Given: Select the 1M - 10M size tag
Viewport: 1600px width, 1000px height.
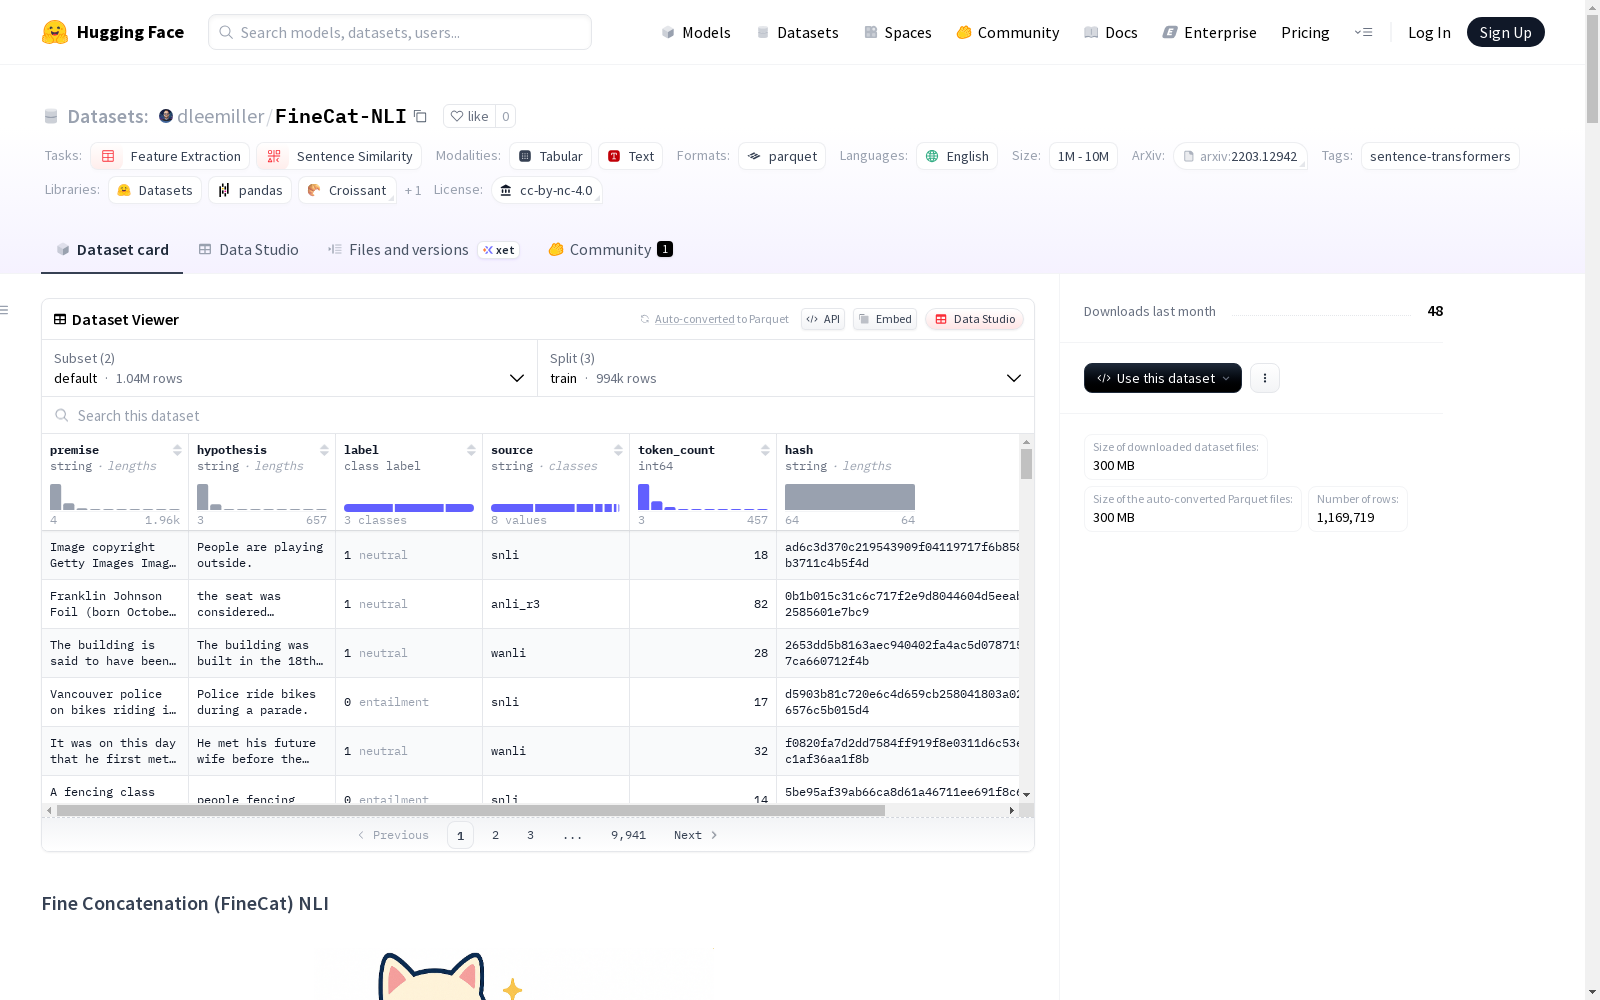Looking at the screenshot, I should pos(1083,156).
